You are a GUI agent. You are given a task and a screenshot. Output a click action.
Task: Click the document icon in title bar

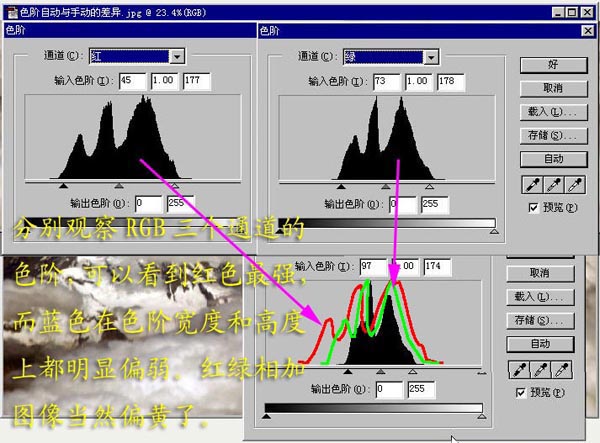click(12, 13)
